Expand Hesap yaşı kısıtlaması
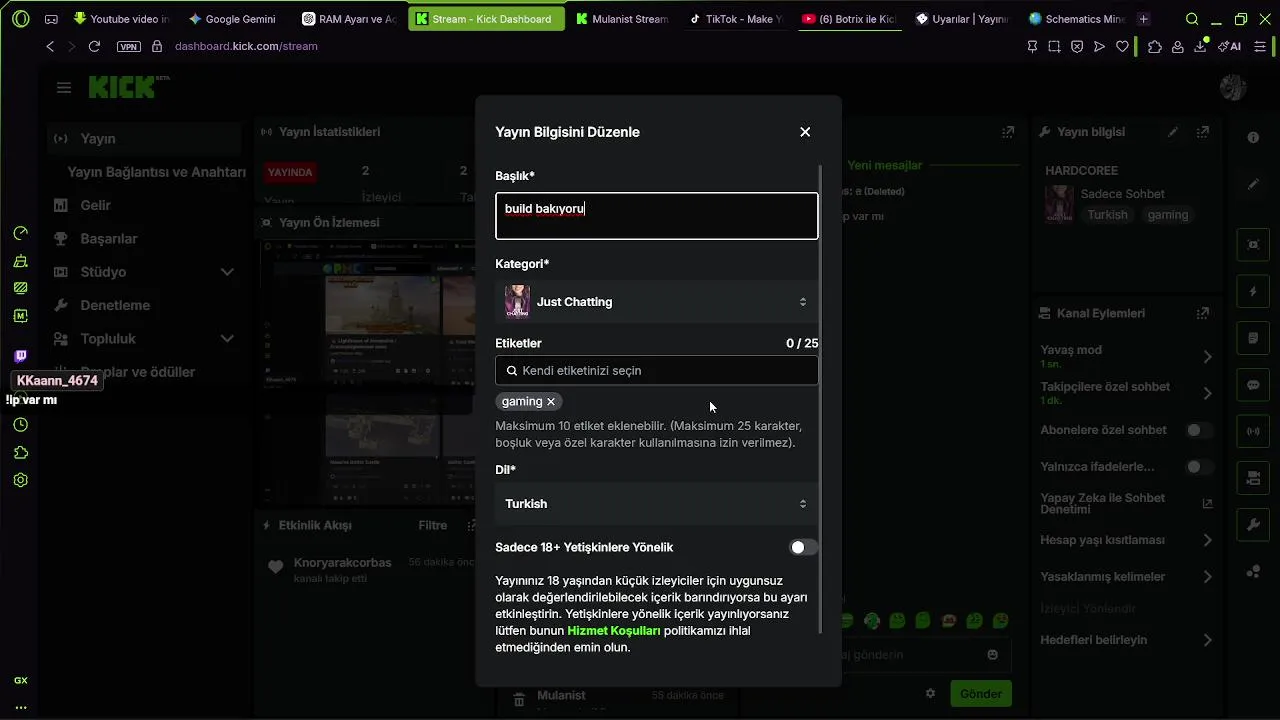 coord(1207,540)
